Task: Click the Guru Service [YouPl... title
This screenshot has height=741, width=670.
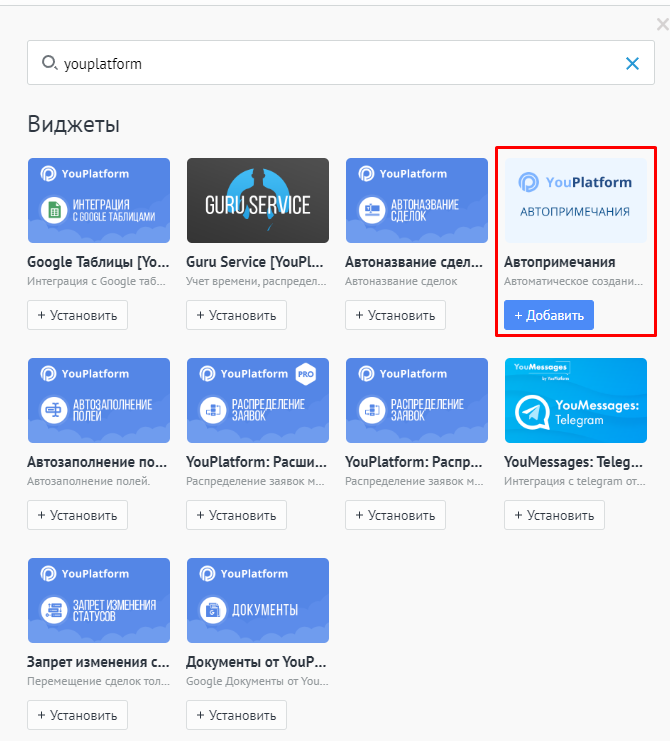Action: (255, 262)
